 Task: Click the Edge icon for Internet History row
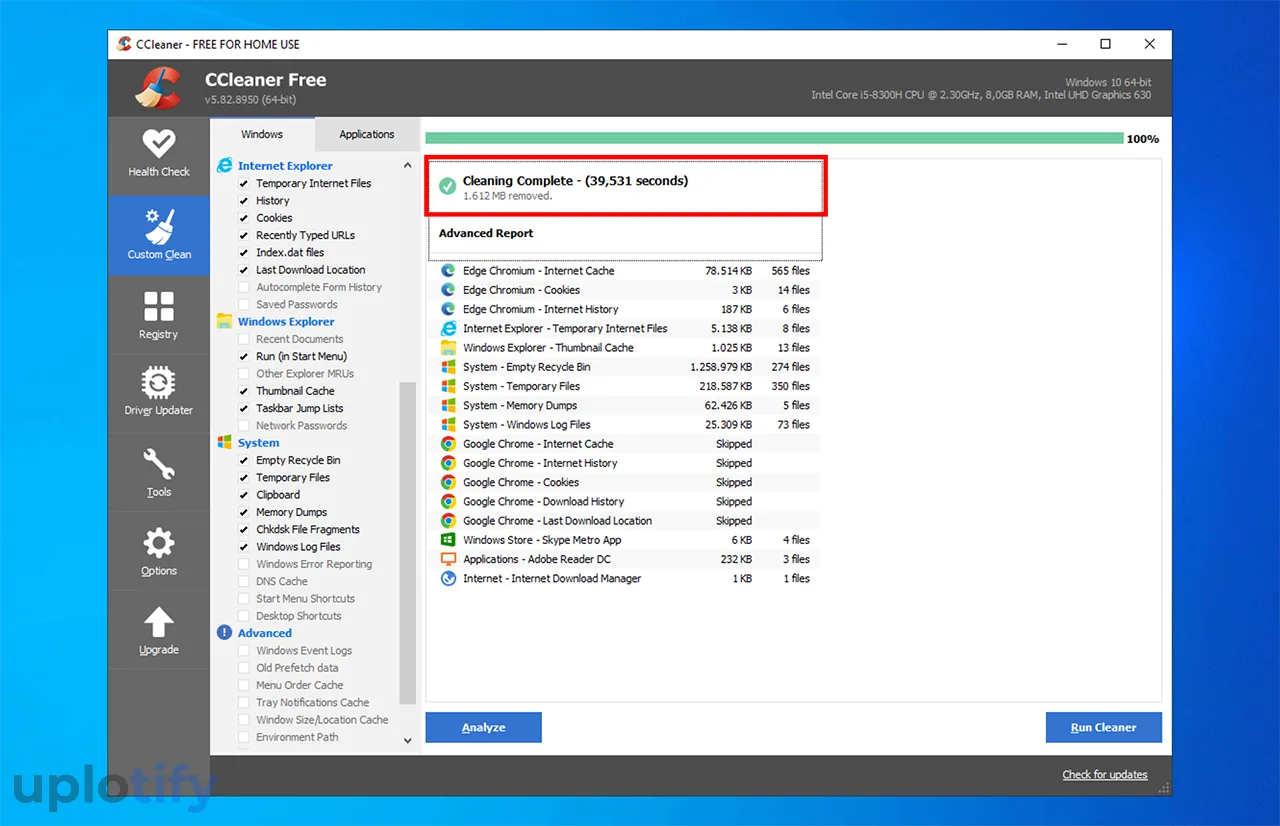pos(448,309)
